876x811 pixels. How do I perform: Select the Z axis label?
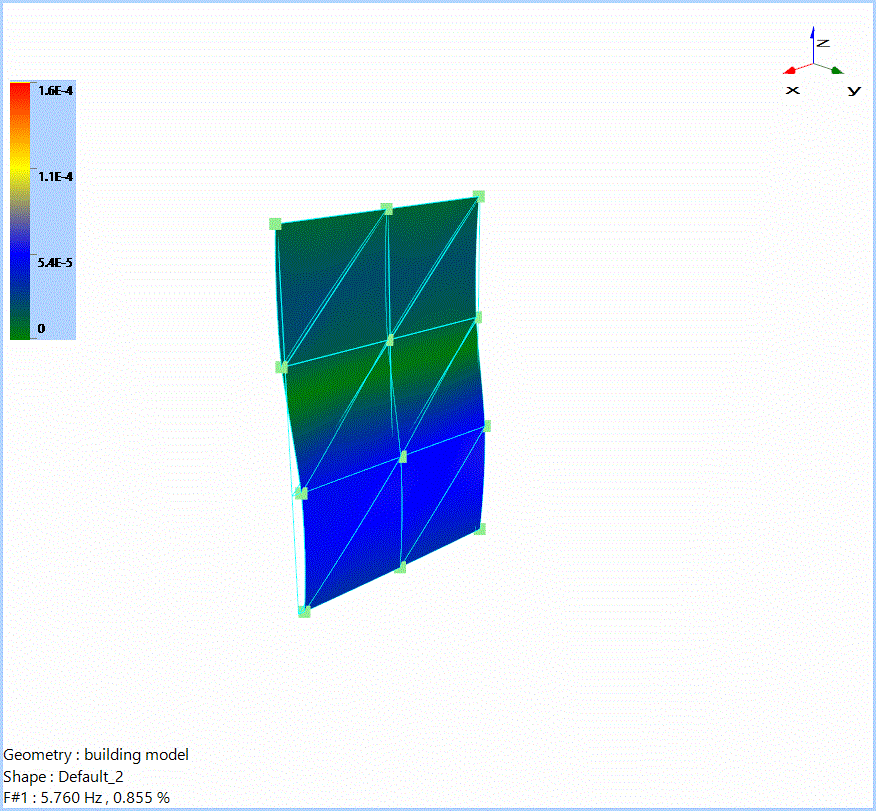click(822, 43)
